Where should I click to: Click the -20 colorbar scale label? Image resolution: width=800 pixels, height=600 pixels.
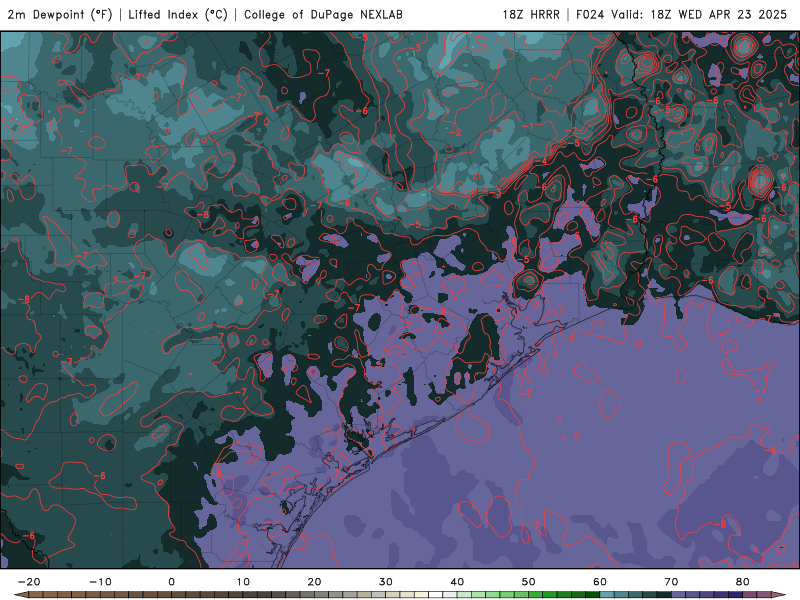29,582
